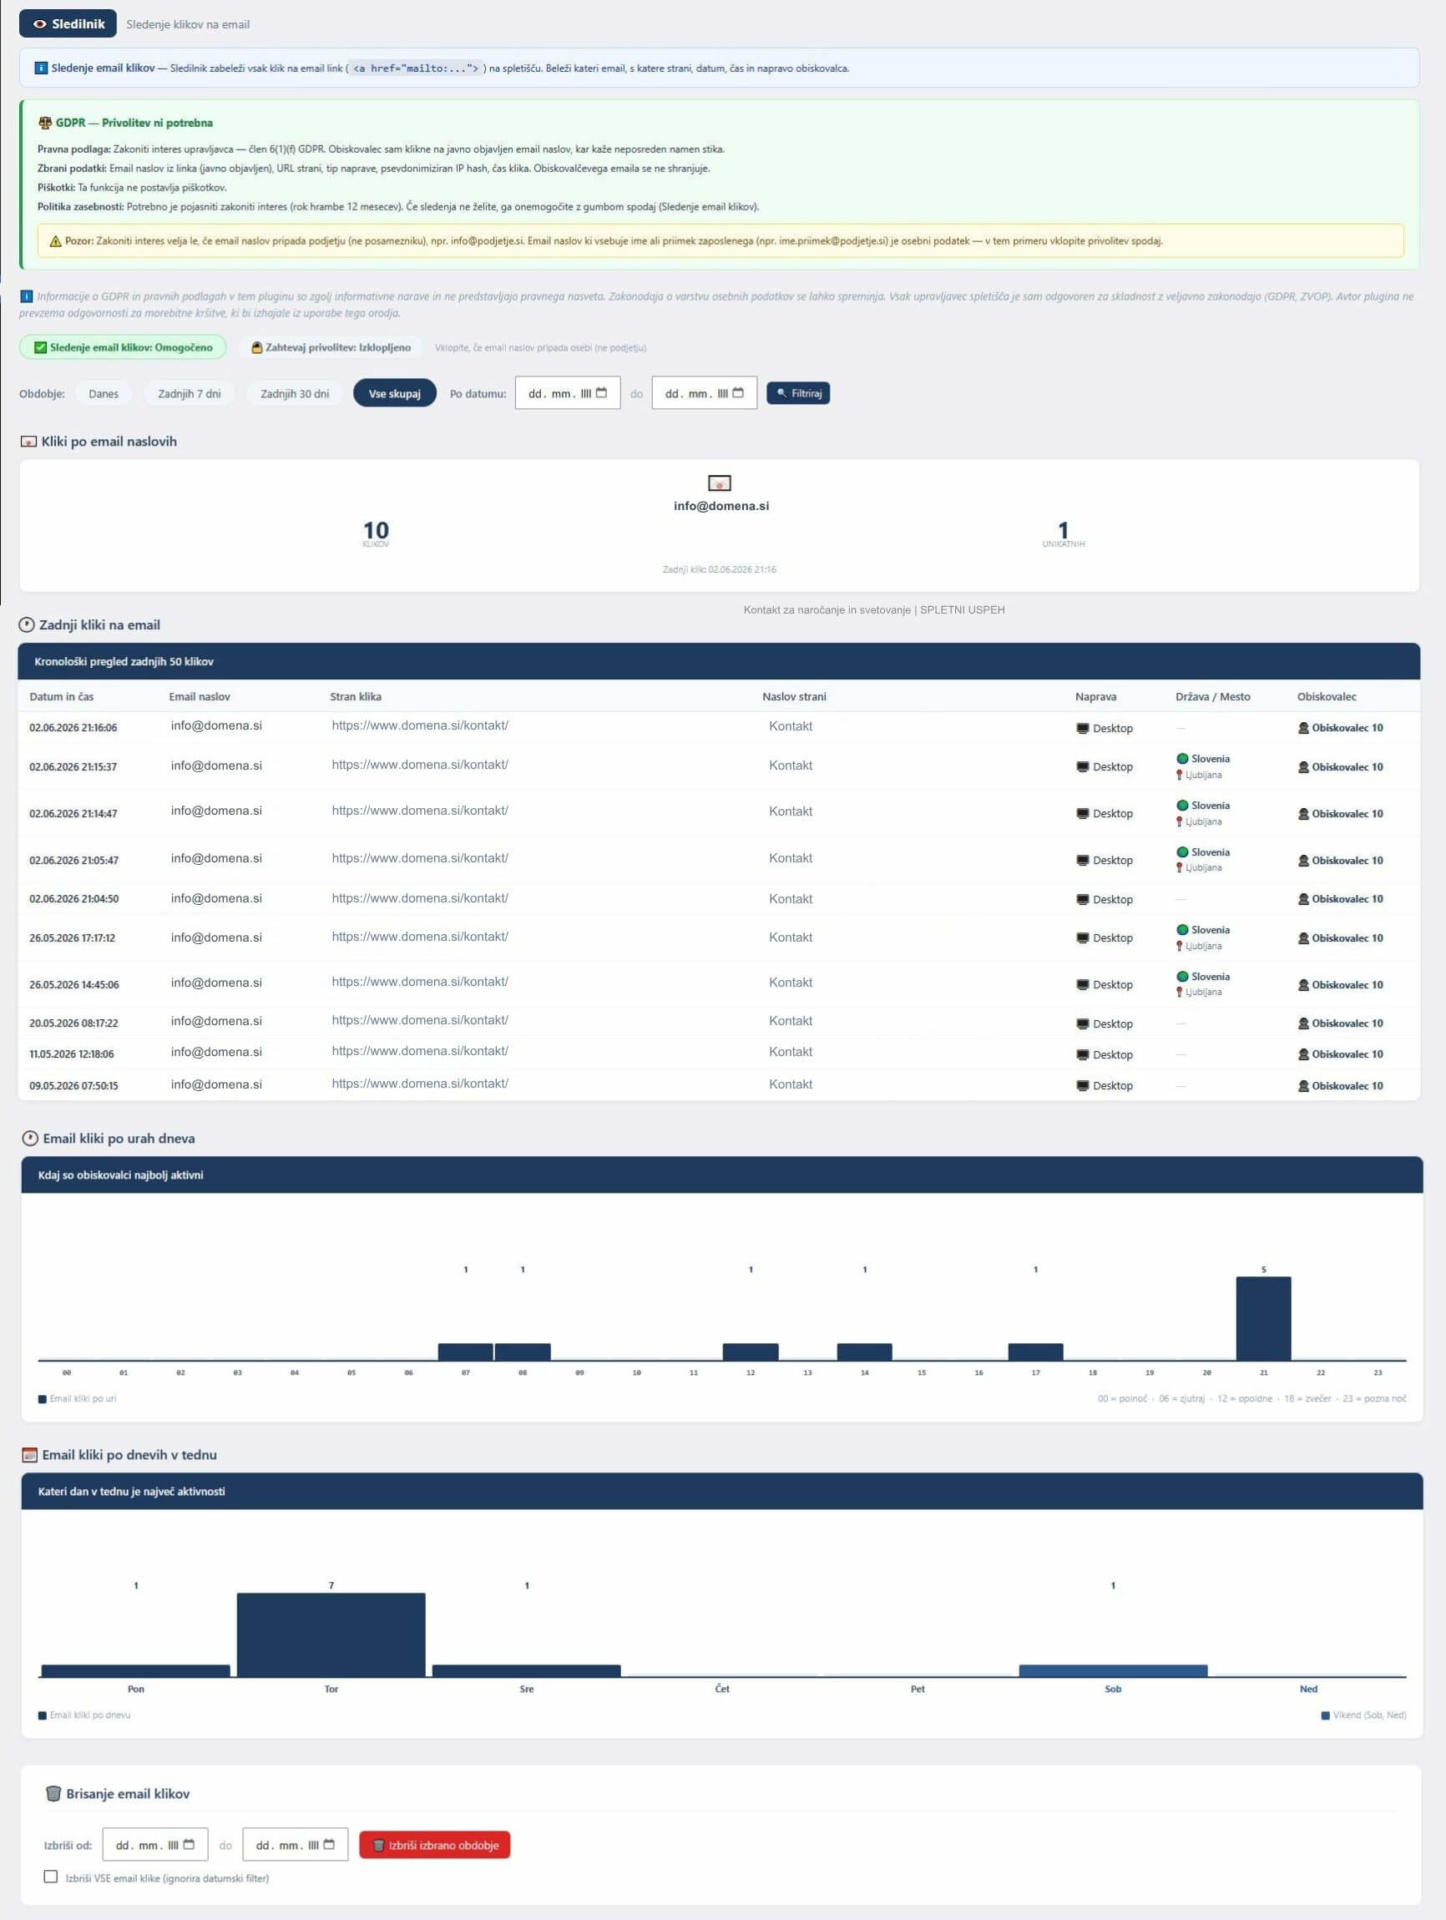Open calendar picker in the 'Po datumu' start field

pyautogui.click(x=601, y=393)
